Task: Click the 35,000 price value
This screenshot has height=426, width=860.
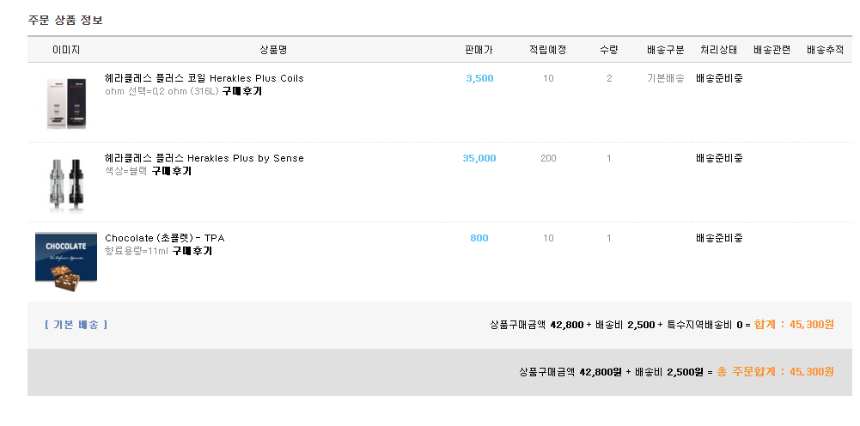Action: (479, 158)
